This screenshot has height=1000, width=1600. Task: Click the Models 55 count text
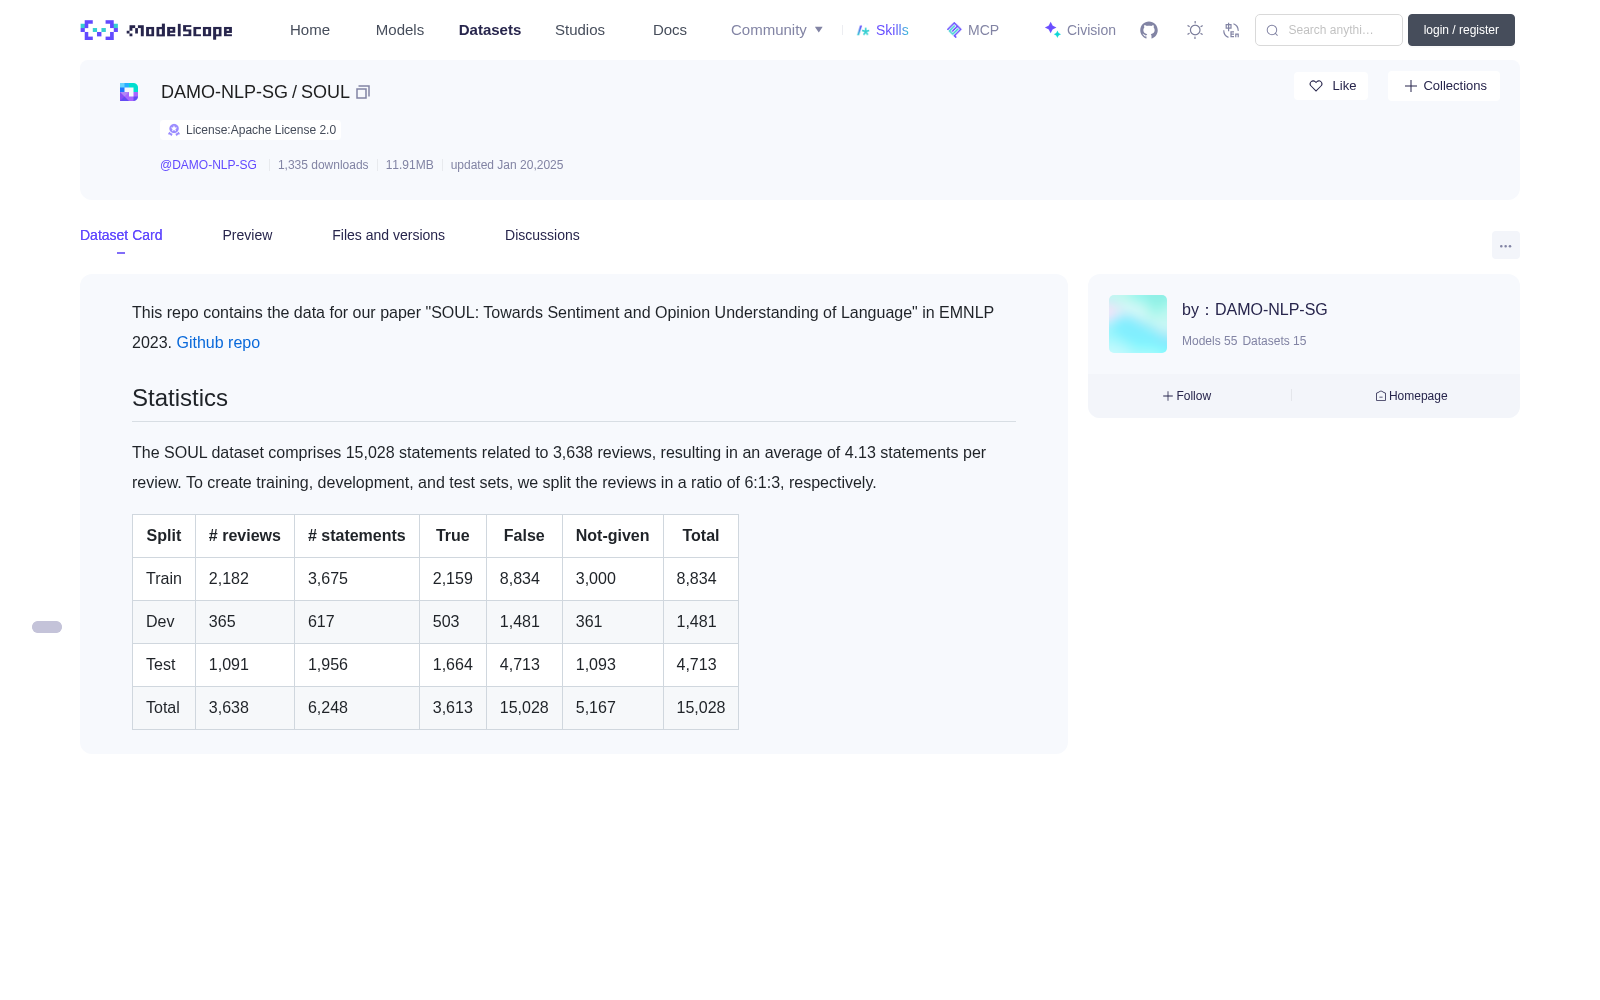1209,341
